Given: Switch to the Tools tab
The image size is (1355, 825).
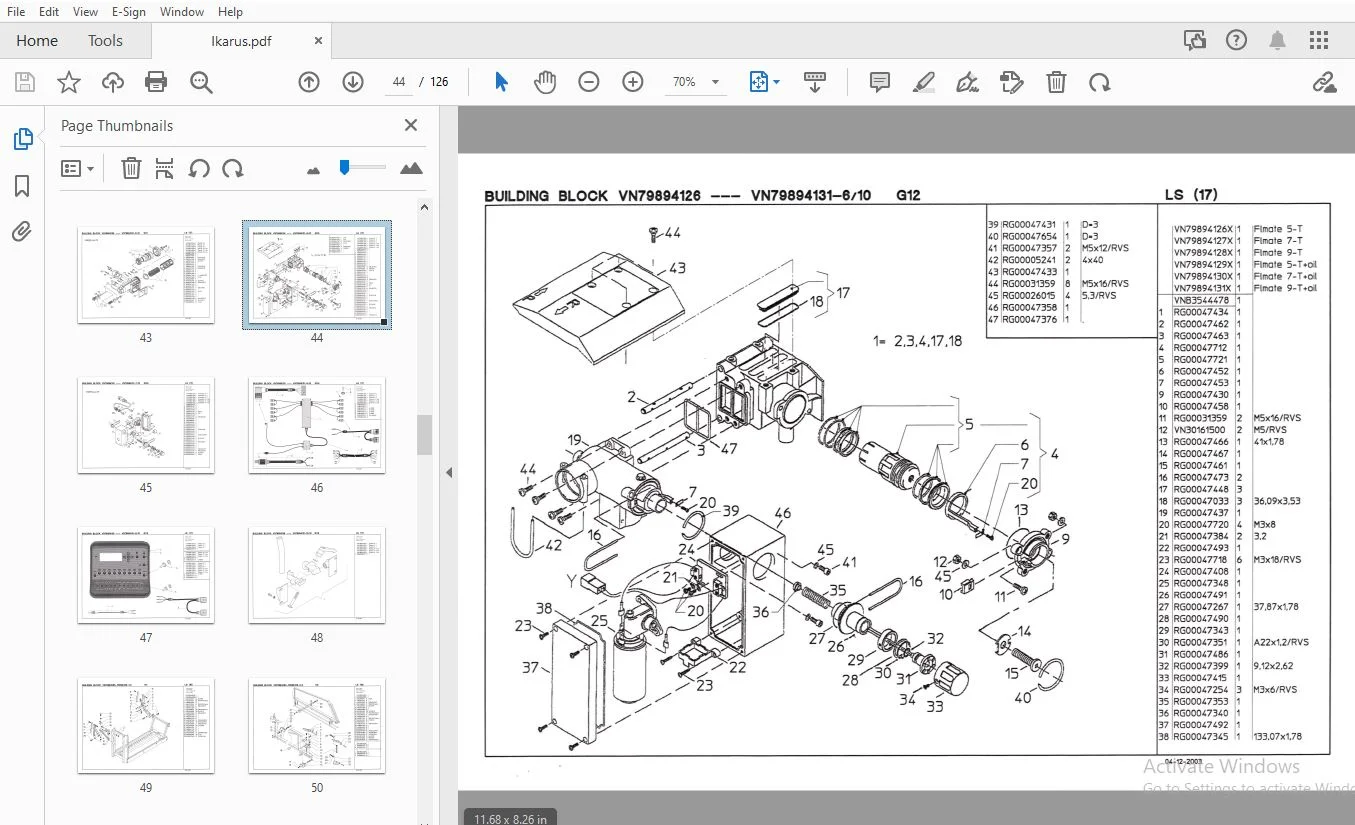Looking at the screenshot, I should (105, 41).
